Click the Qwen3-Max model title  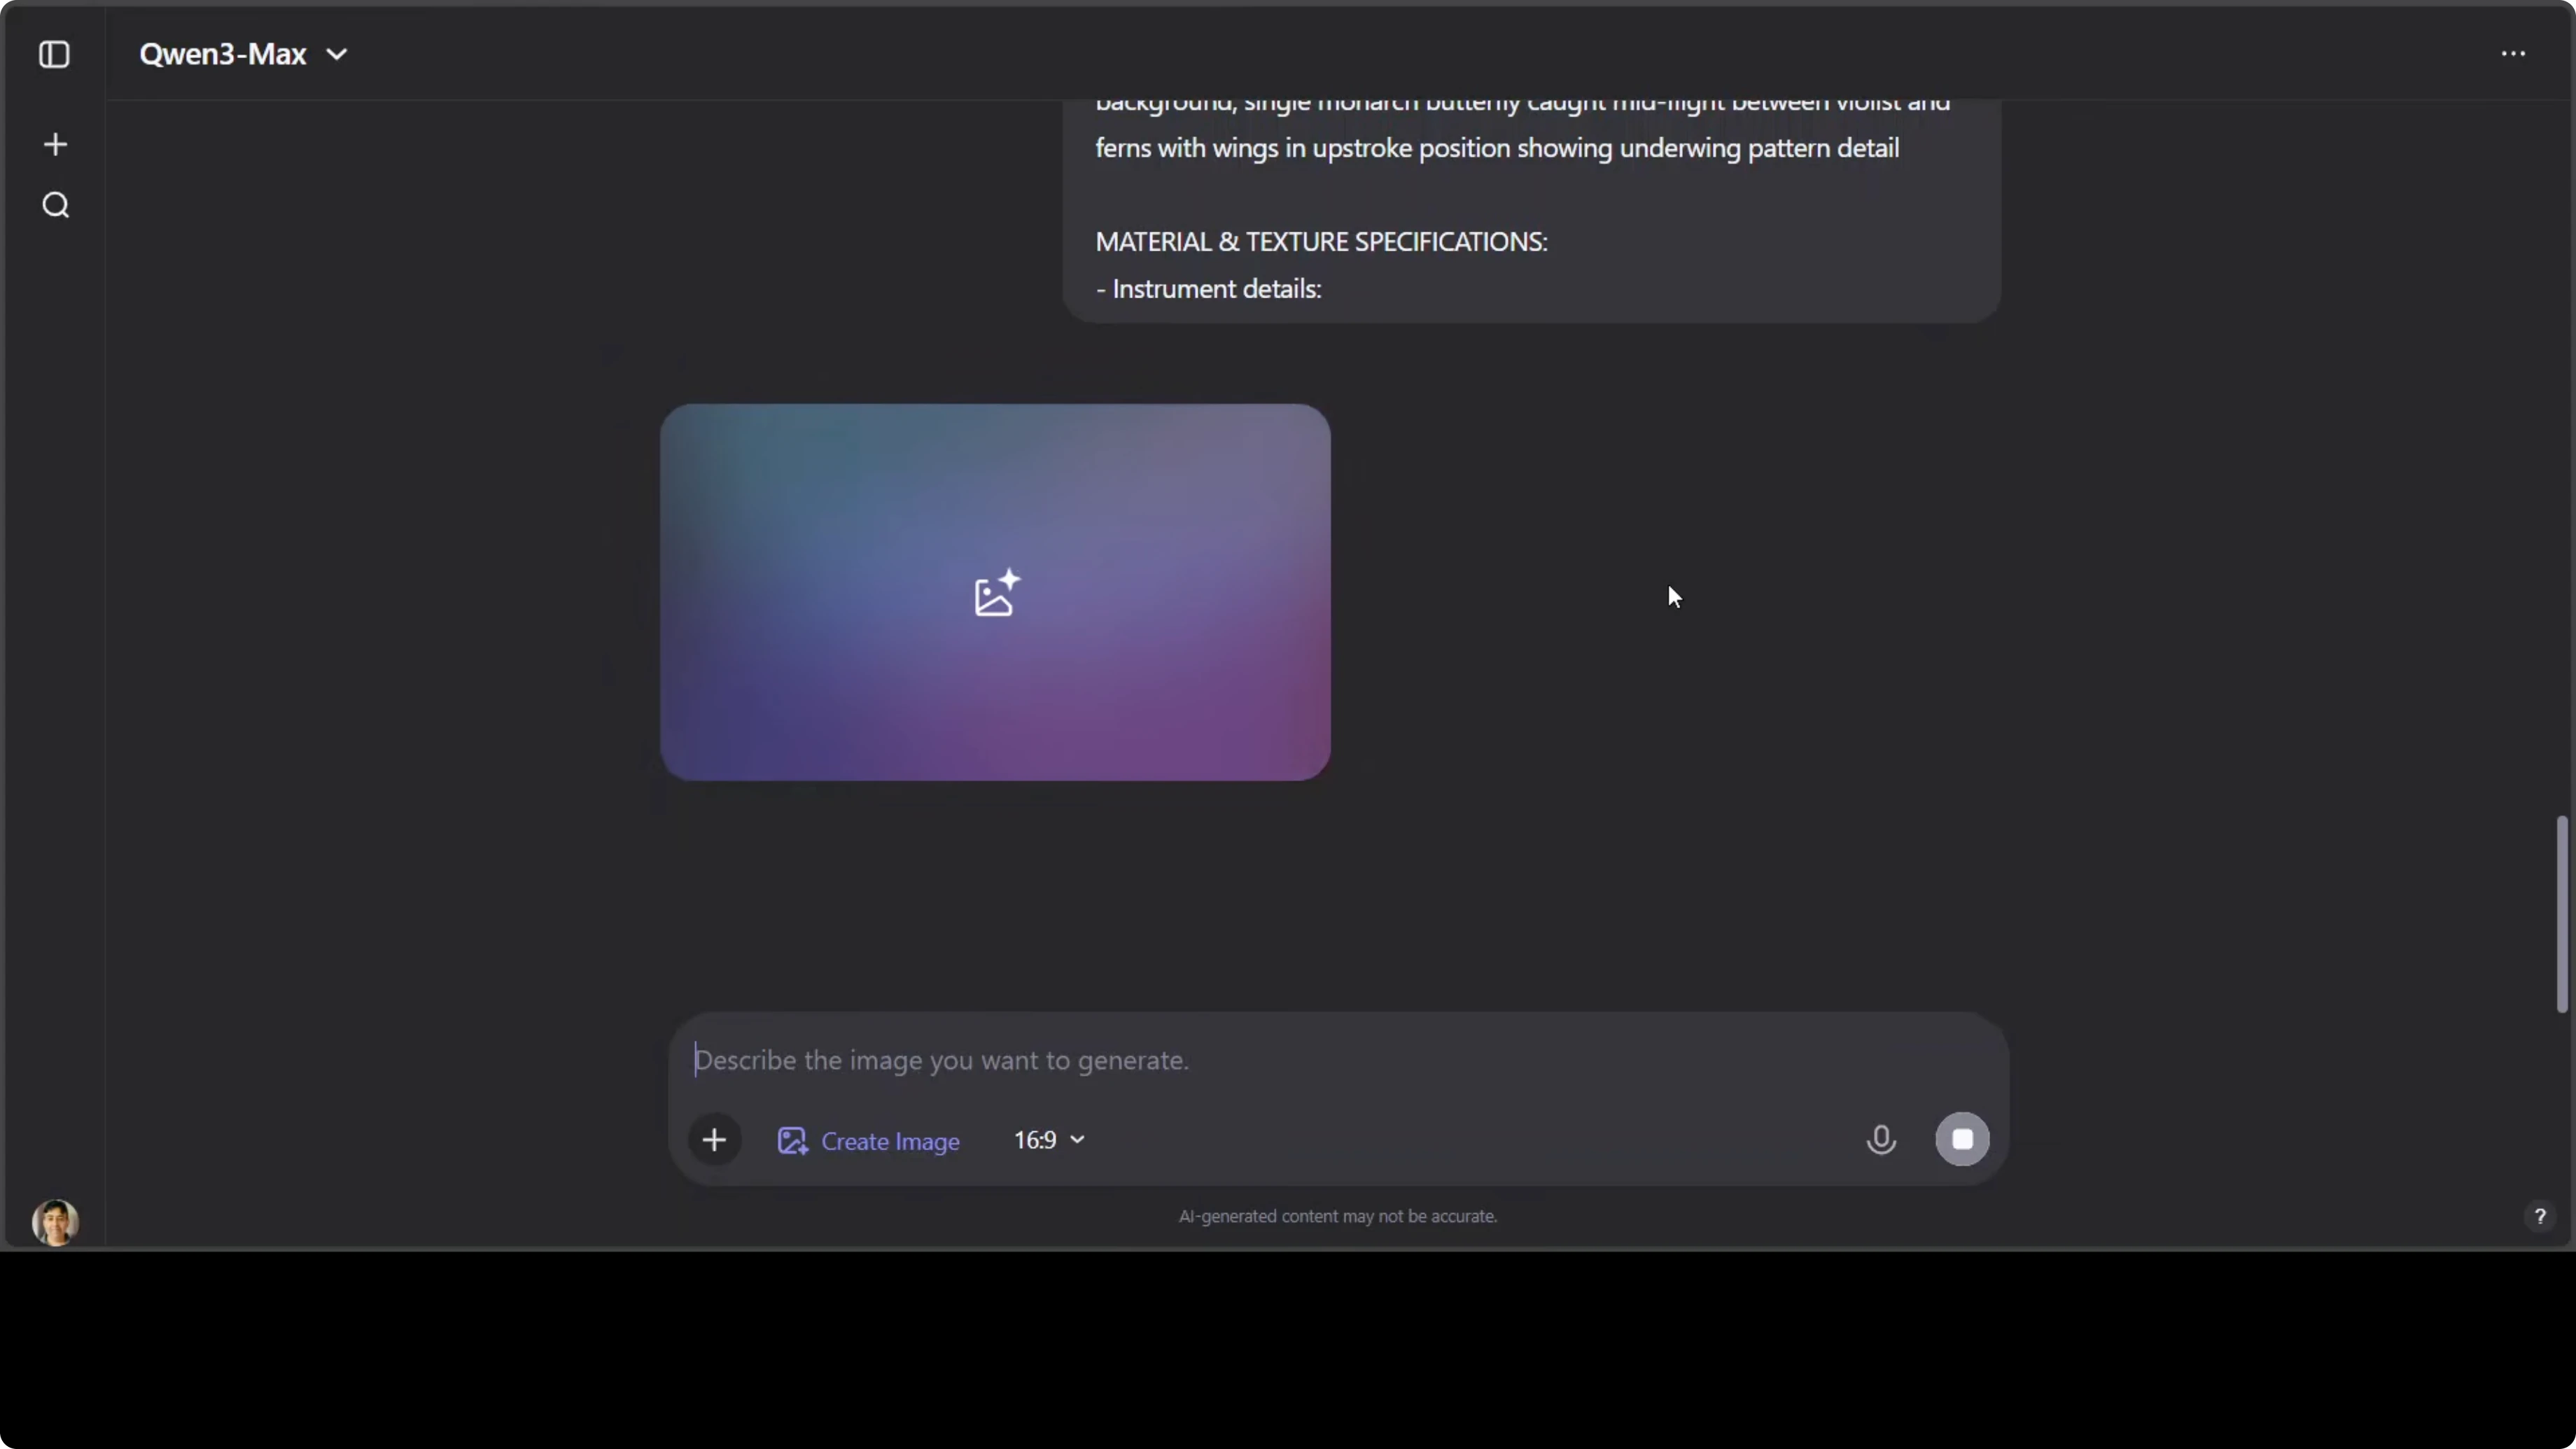click(x=222, y=54)
